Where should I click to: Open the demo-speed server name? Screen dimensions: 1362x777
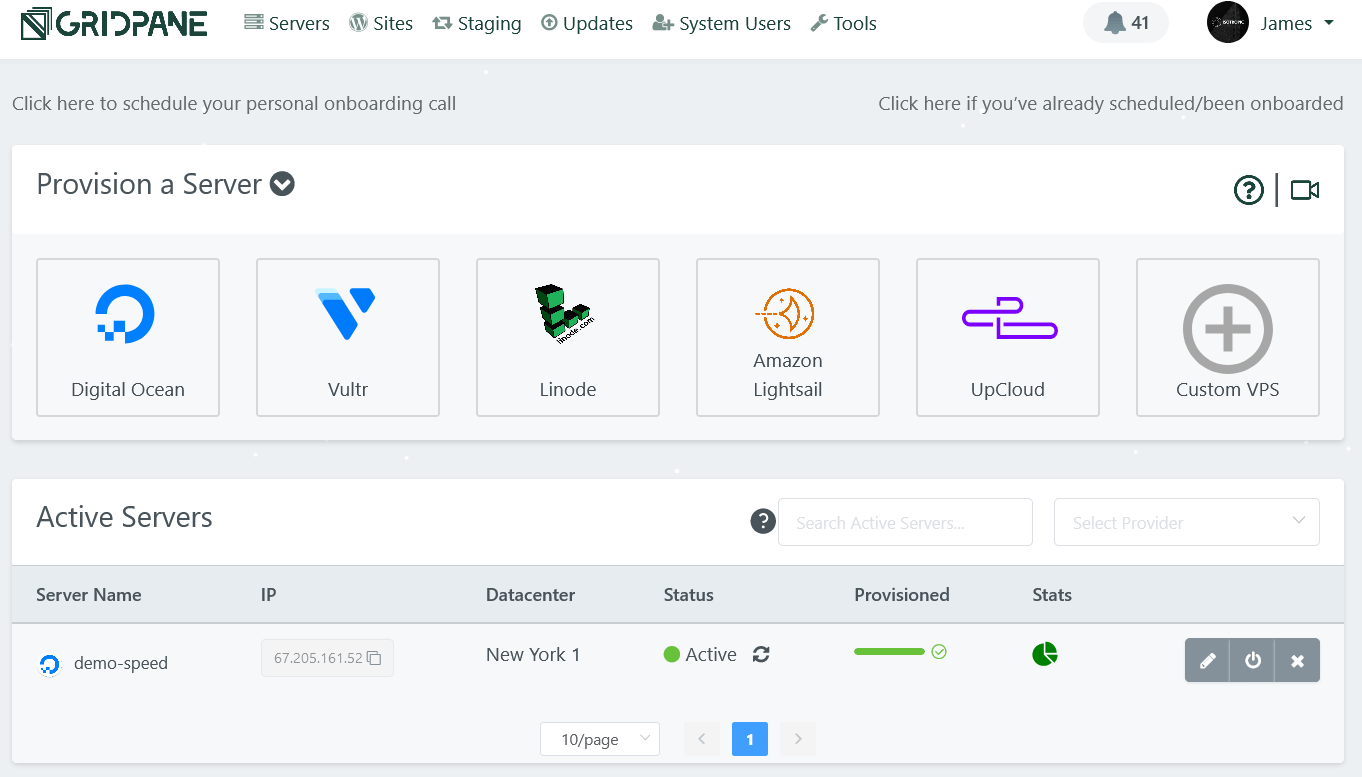(121, 663)
